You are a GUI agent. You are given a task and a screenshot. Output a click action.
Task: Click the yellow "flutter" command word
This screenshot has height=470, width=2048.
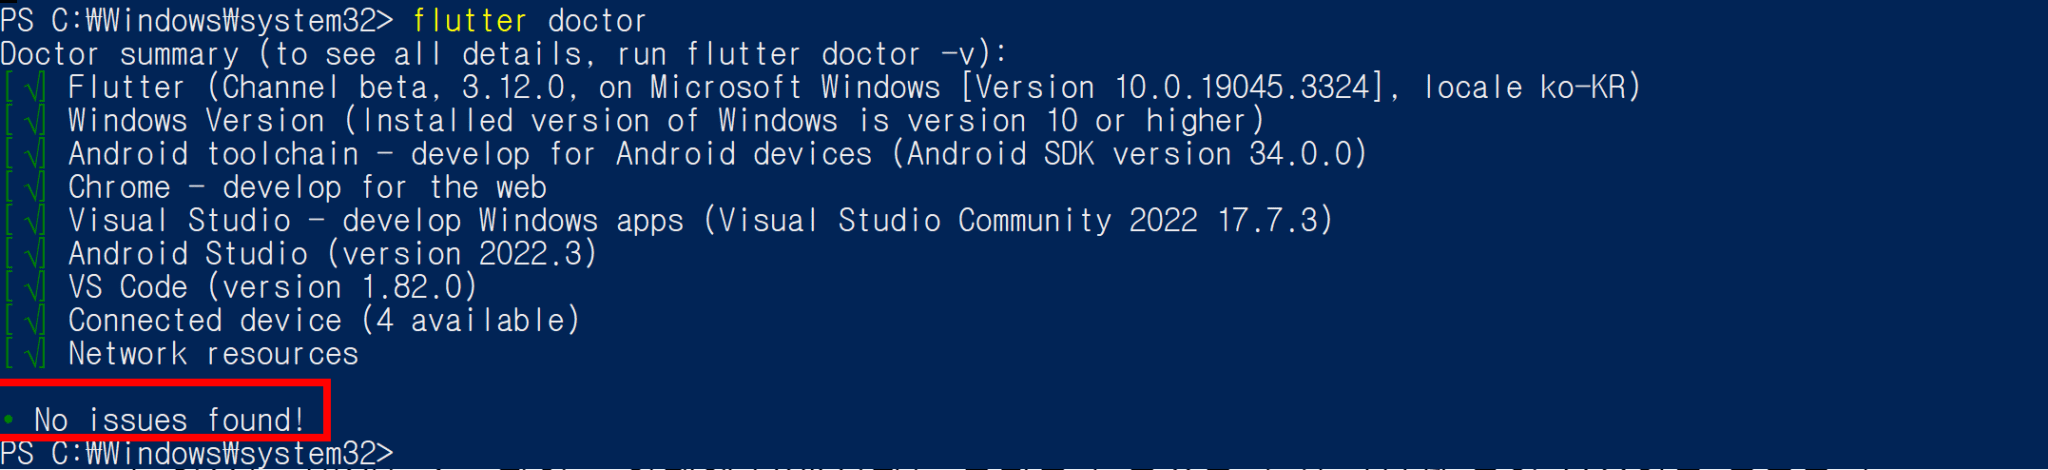(469, 20)
